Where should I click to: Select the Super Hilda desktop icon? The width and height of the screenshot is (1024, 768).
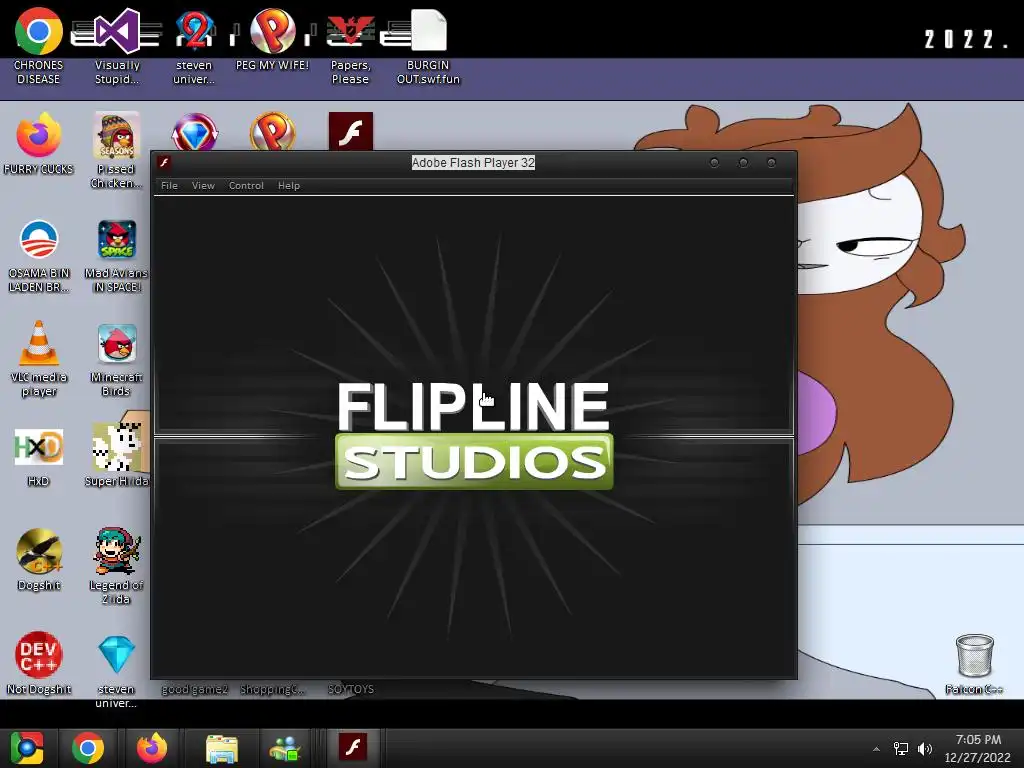click(x=116, y=455)
